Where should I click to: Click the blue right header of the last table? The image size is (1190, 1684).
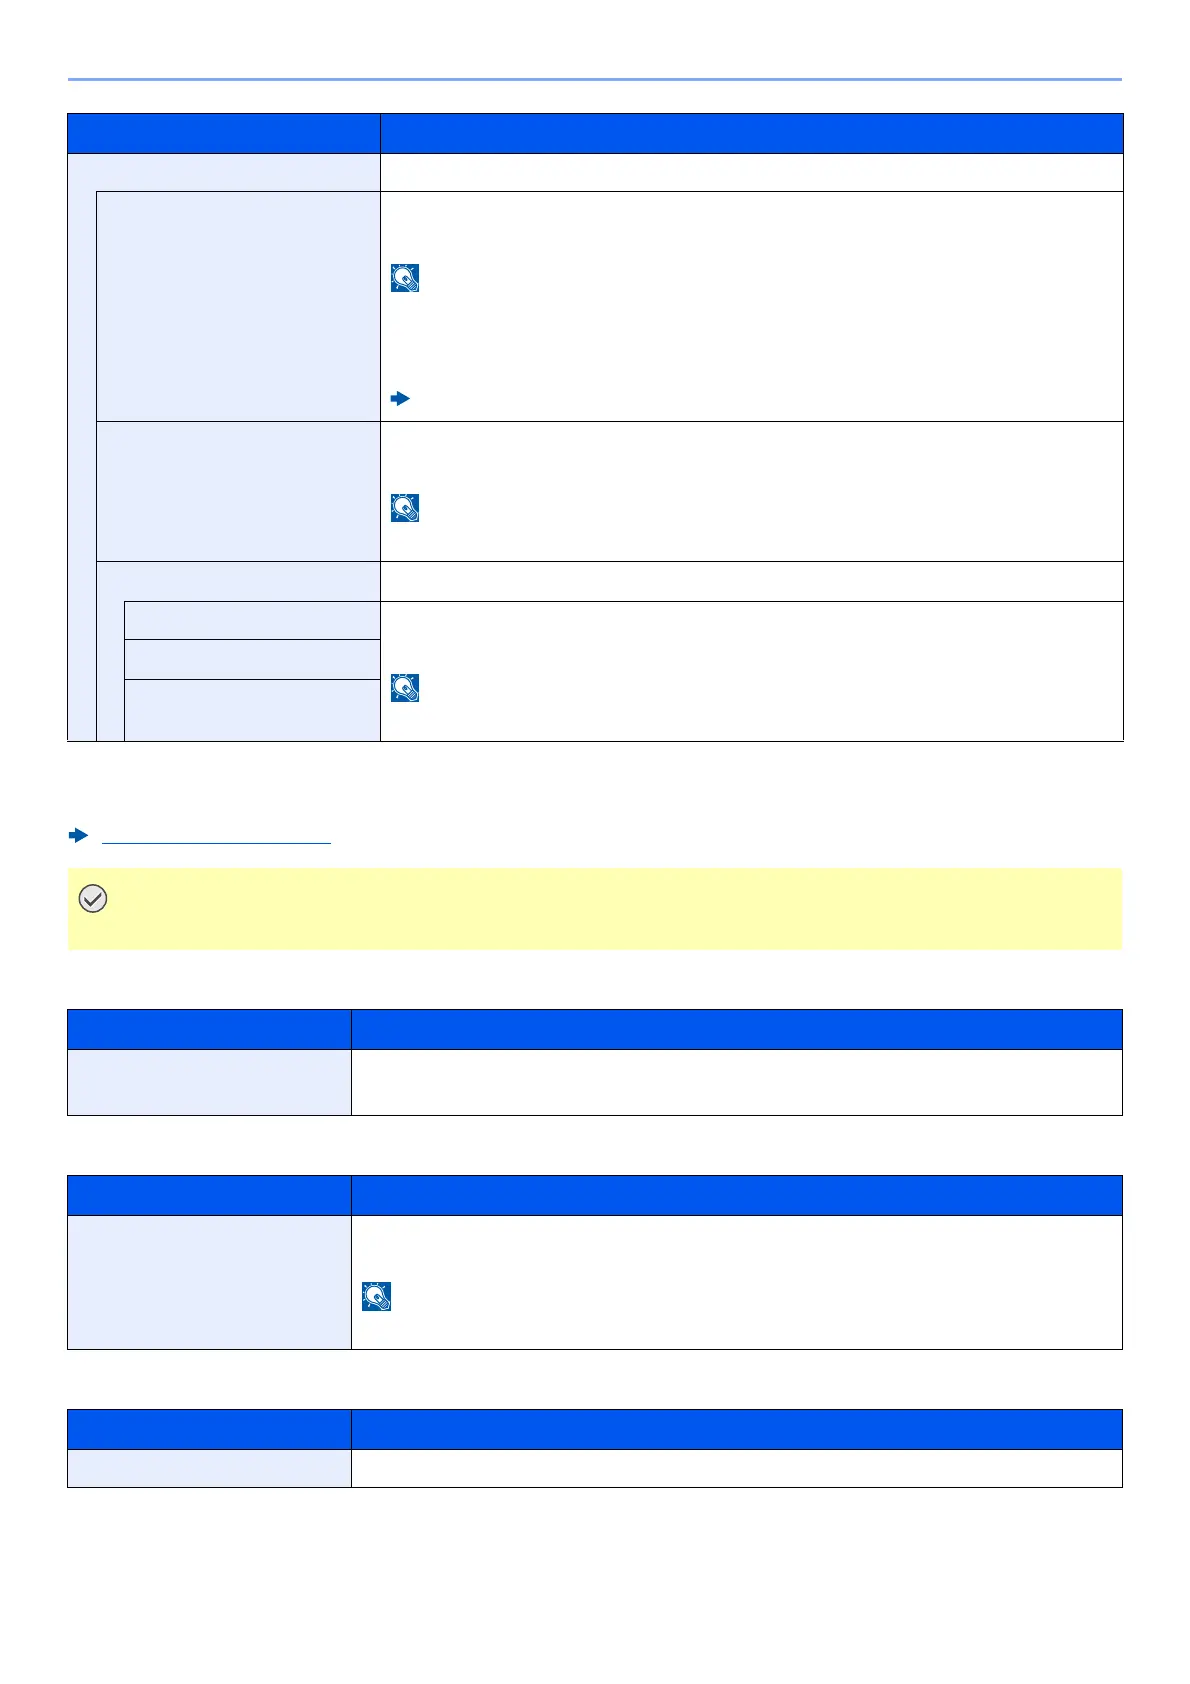737,1429
